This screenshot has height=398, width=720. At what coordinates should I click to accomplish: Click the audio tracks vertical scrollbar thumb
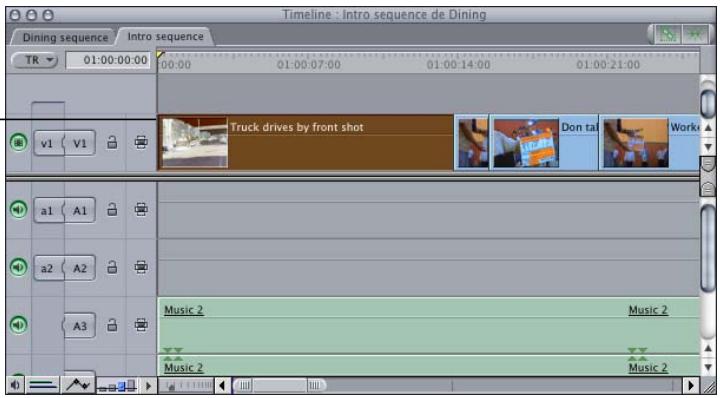[708, 248]
